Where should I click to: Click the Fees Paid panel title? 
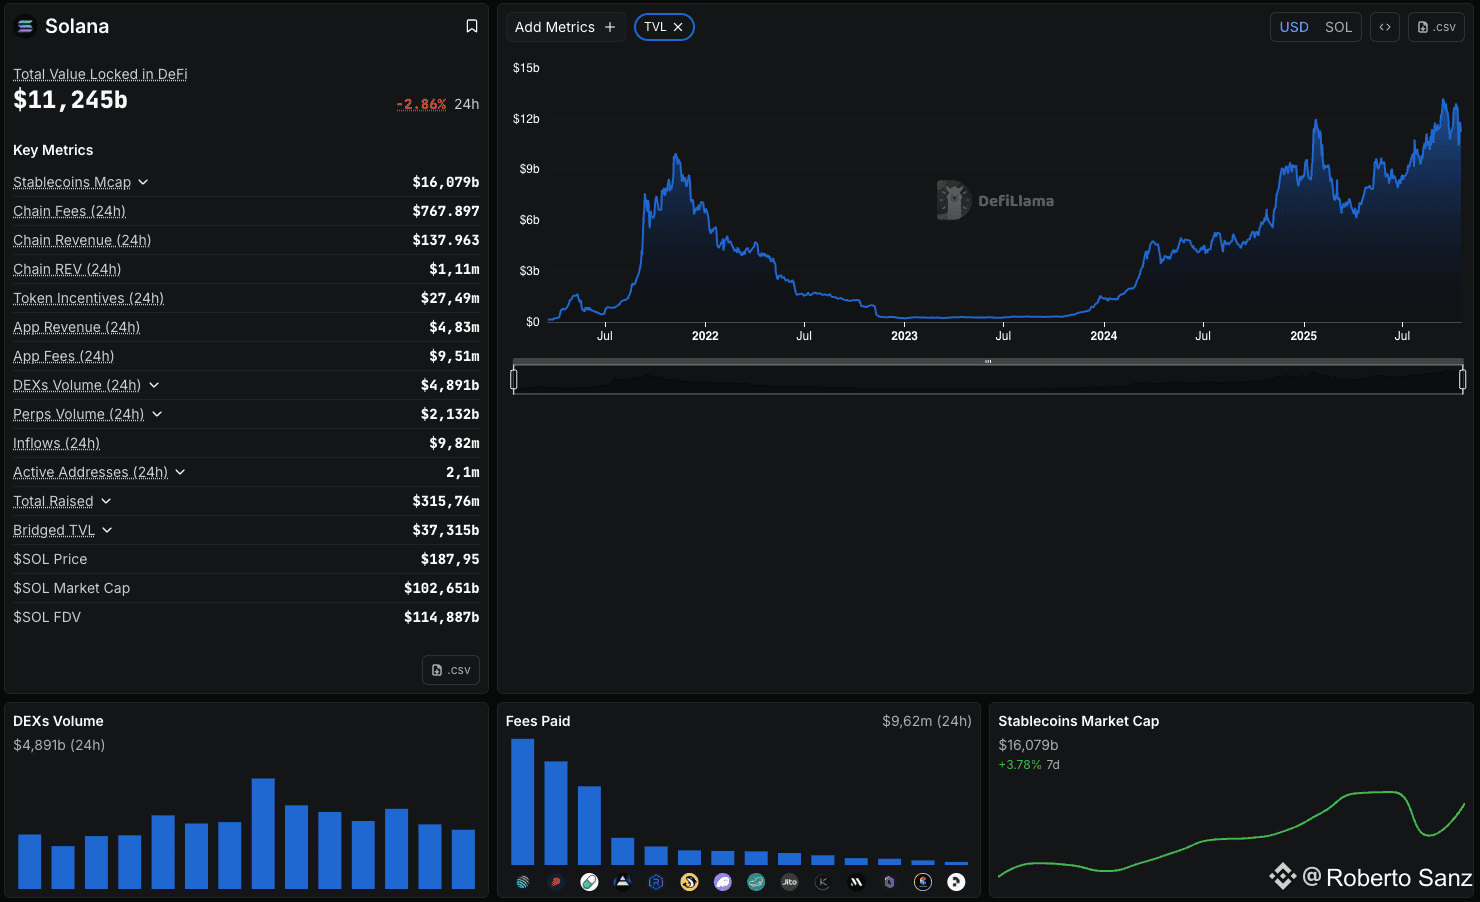[538, 721]
